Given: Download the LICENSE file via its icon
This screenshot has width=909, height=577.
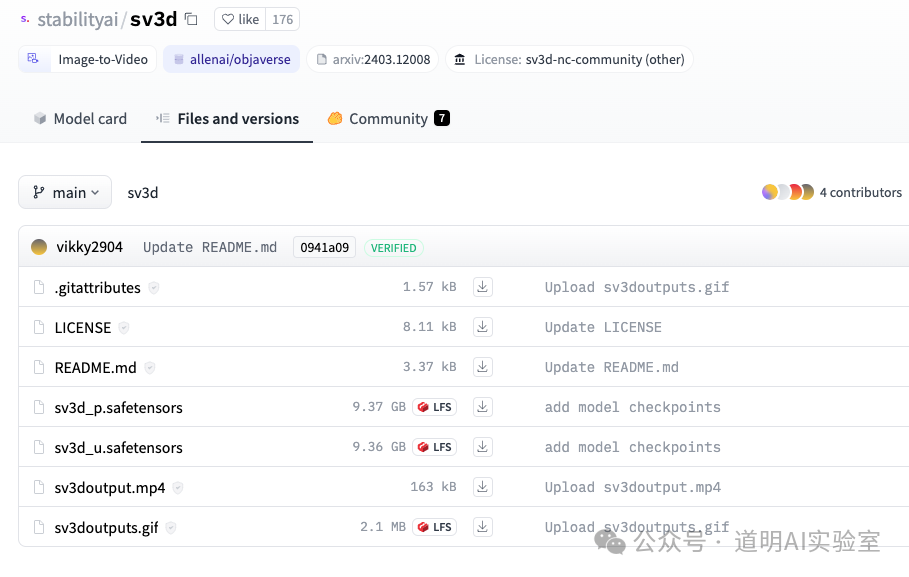Looking at the screenshot, I should (482, 327).
